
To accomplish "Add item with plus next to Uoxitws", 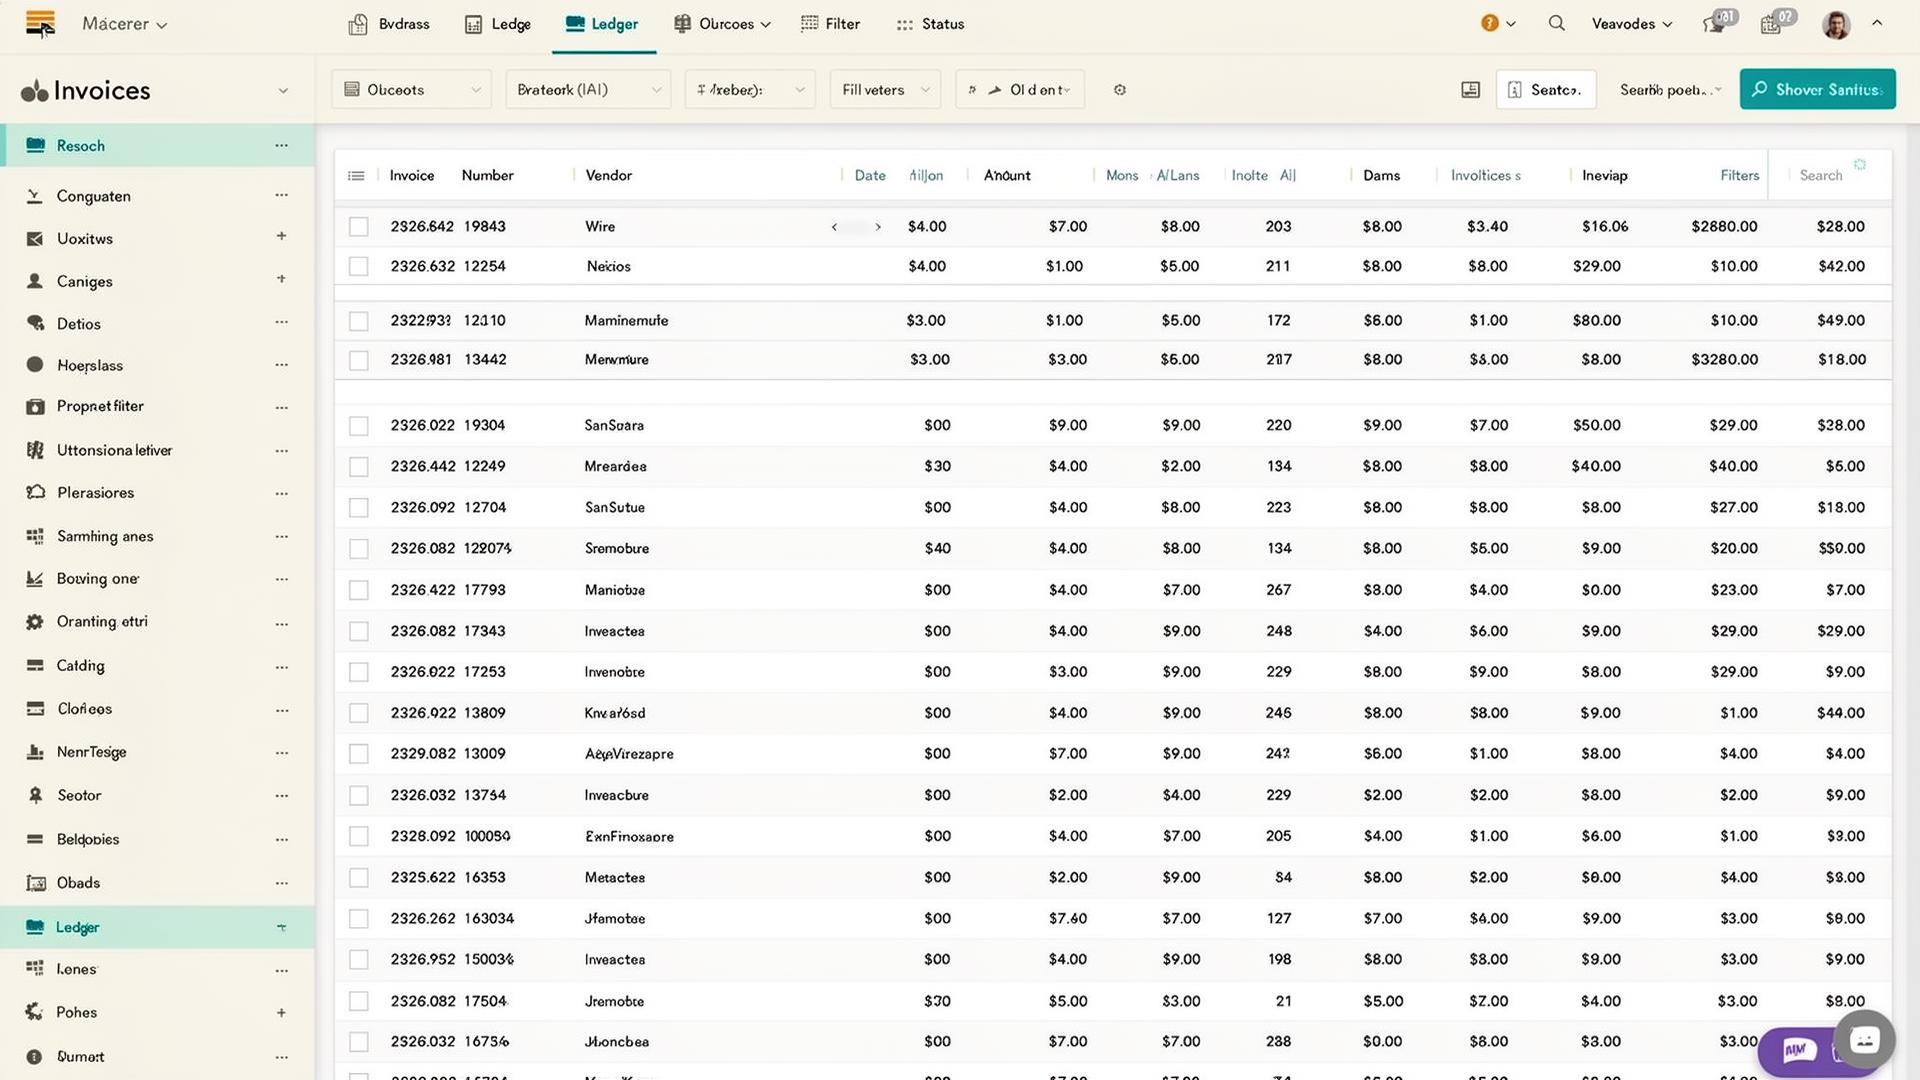I will tap(281, 237).
